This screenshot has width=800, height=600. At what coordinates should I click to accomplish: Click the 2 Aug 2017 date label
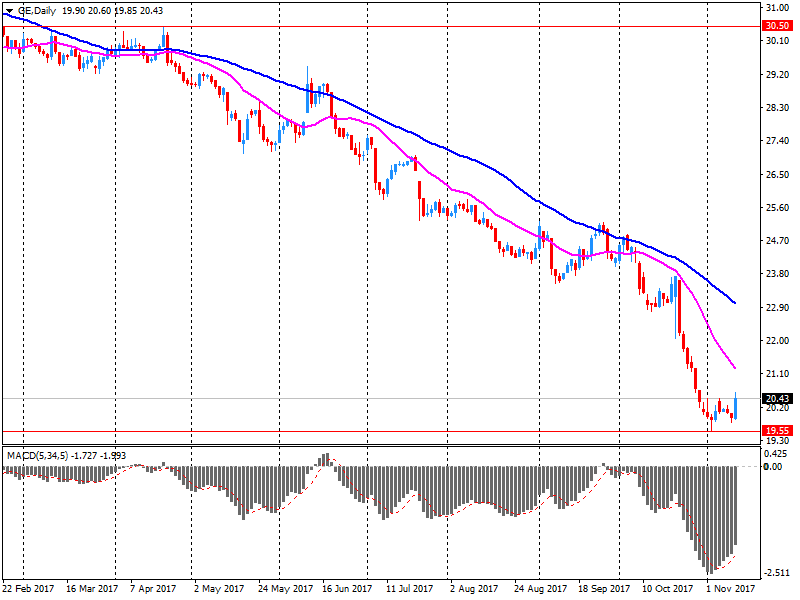[x=474, y=589]
